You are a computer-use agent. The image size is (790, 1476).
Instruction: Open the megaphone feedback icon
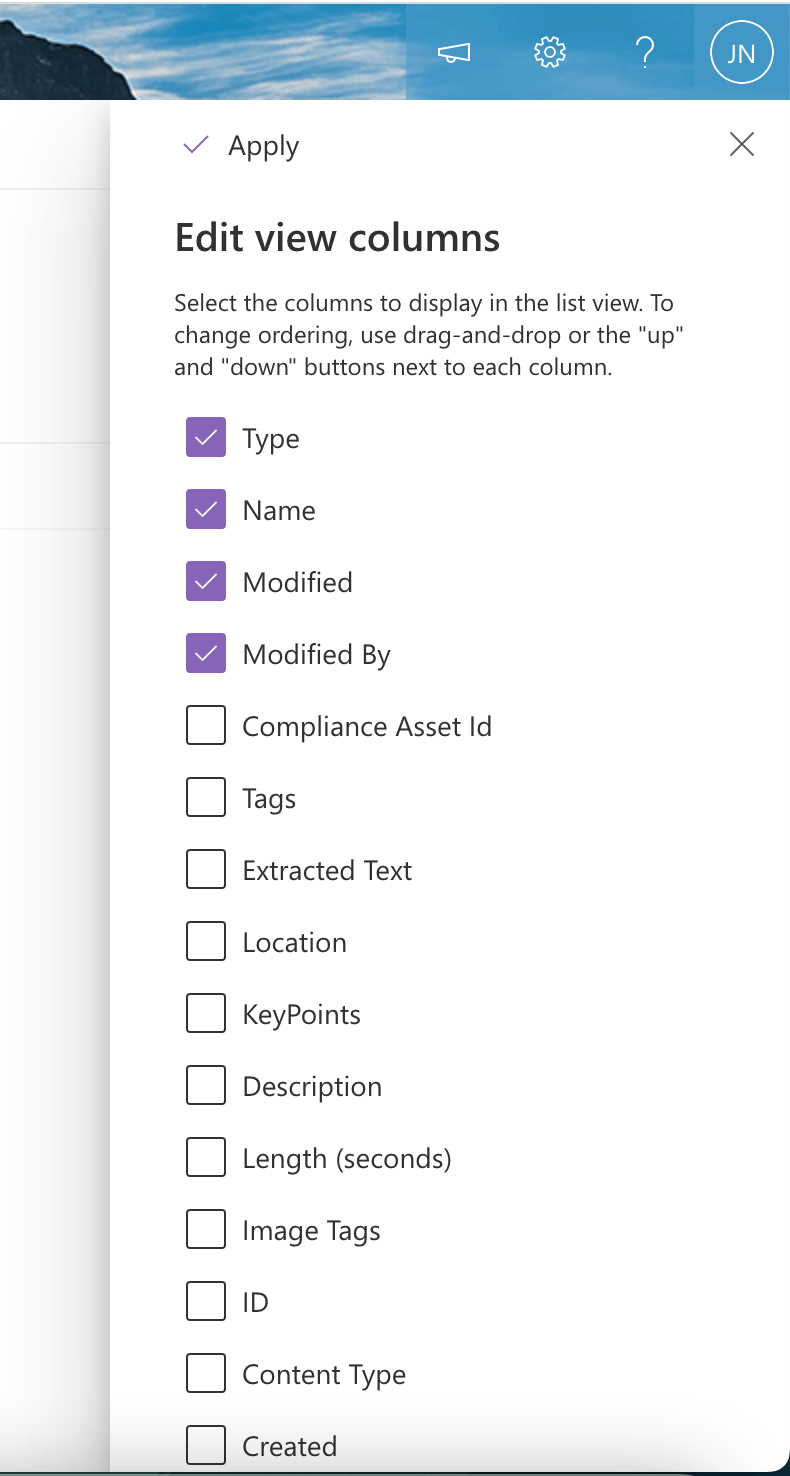454,53
